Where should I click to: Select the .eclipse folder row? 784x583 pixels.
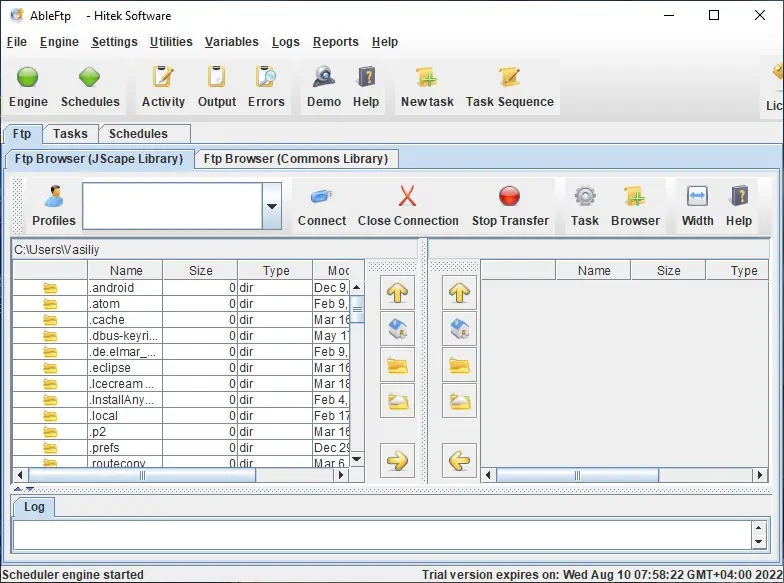pyautogui.click(x=181, y=368)
